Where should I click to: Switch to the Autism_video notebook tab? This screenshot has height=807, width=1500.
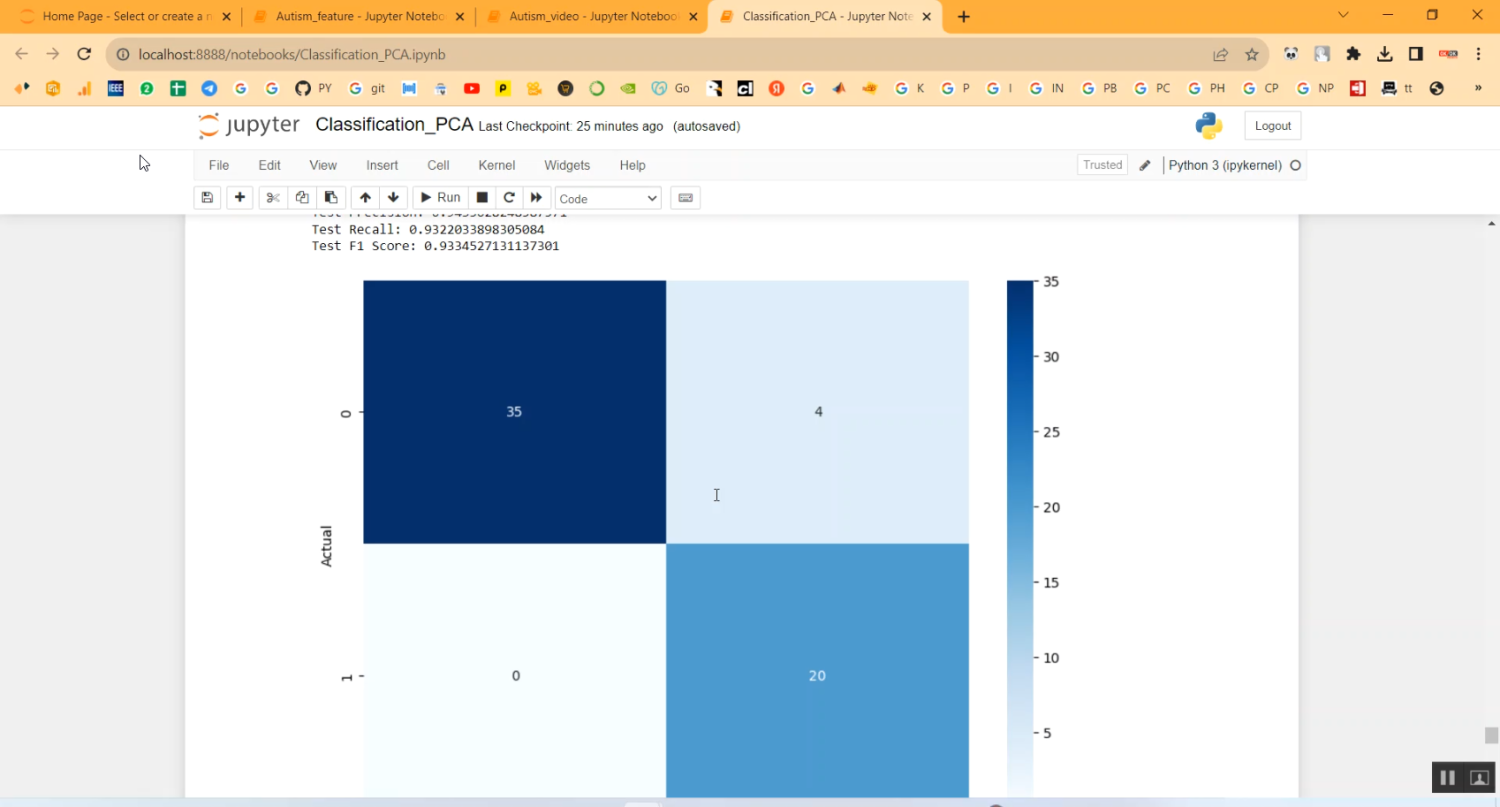[592, 17]
